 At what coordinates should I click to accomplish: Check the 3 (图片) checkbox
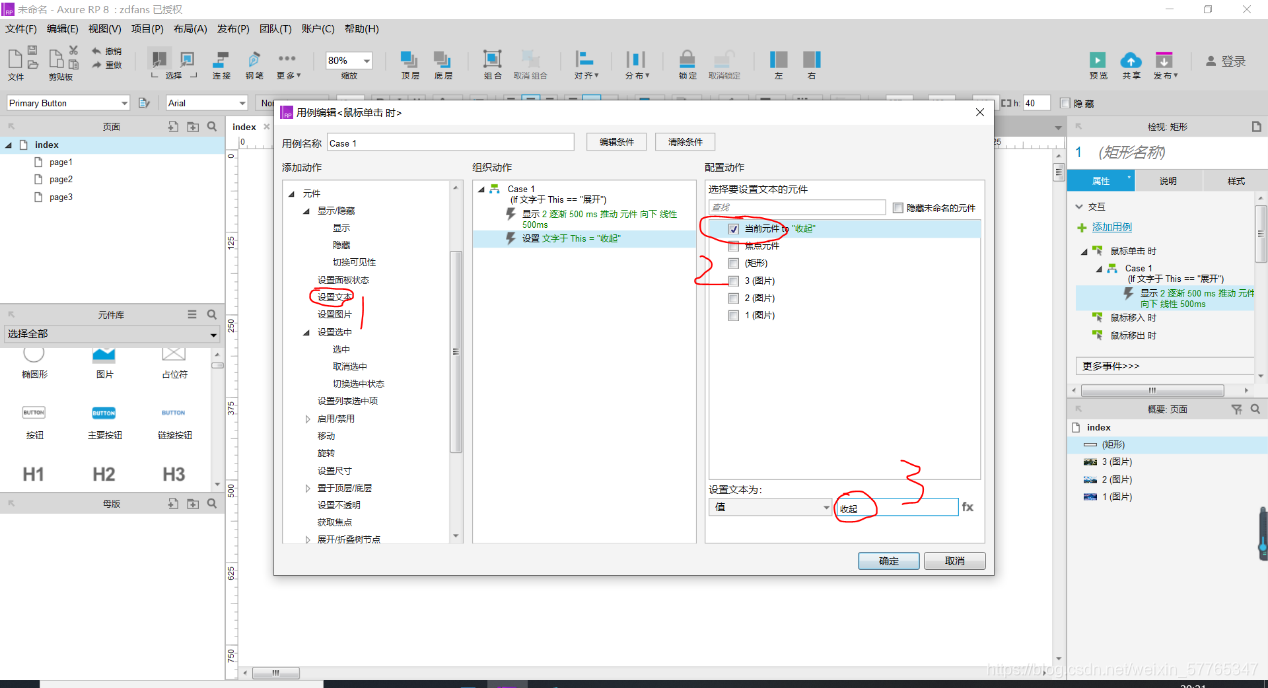[x=733, y=281]
